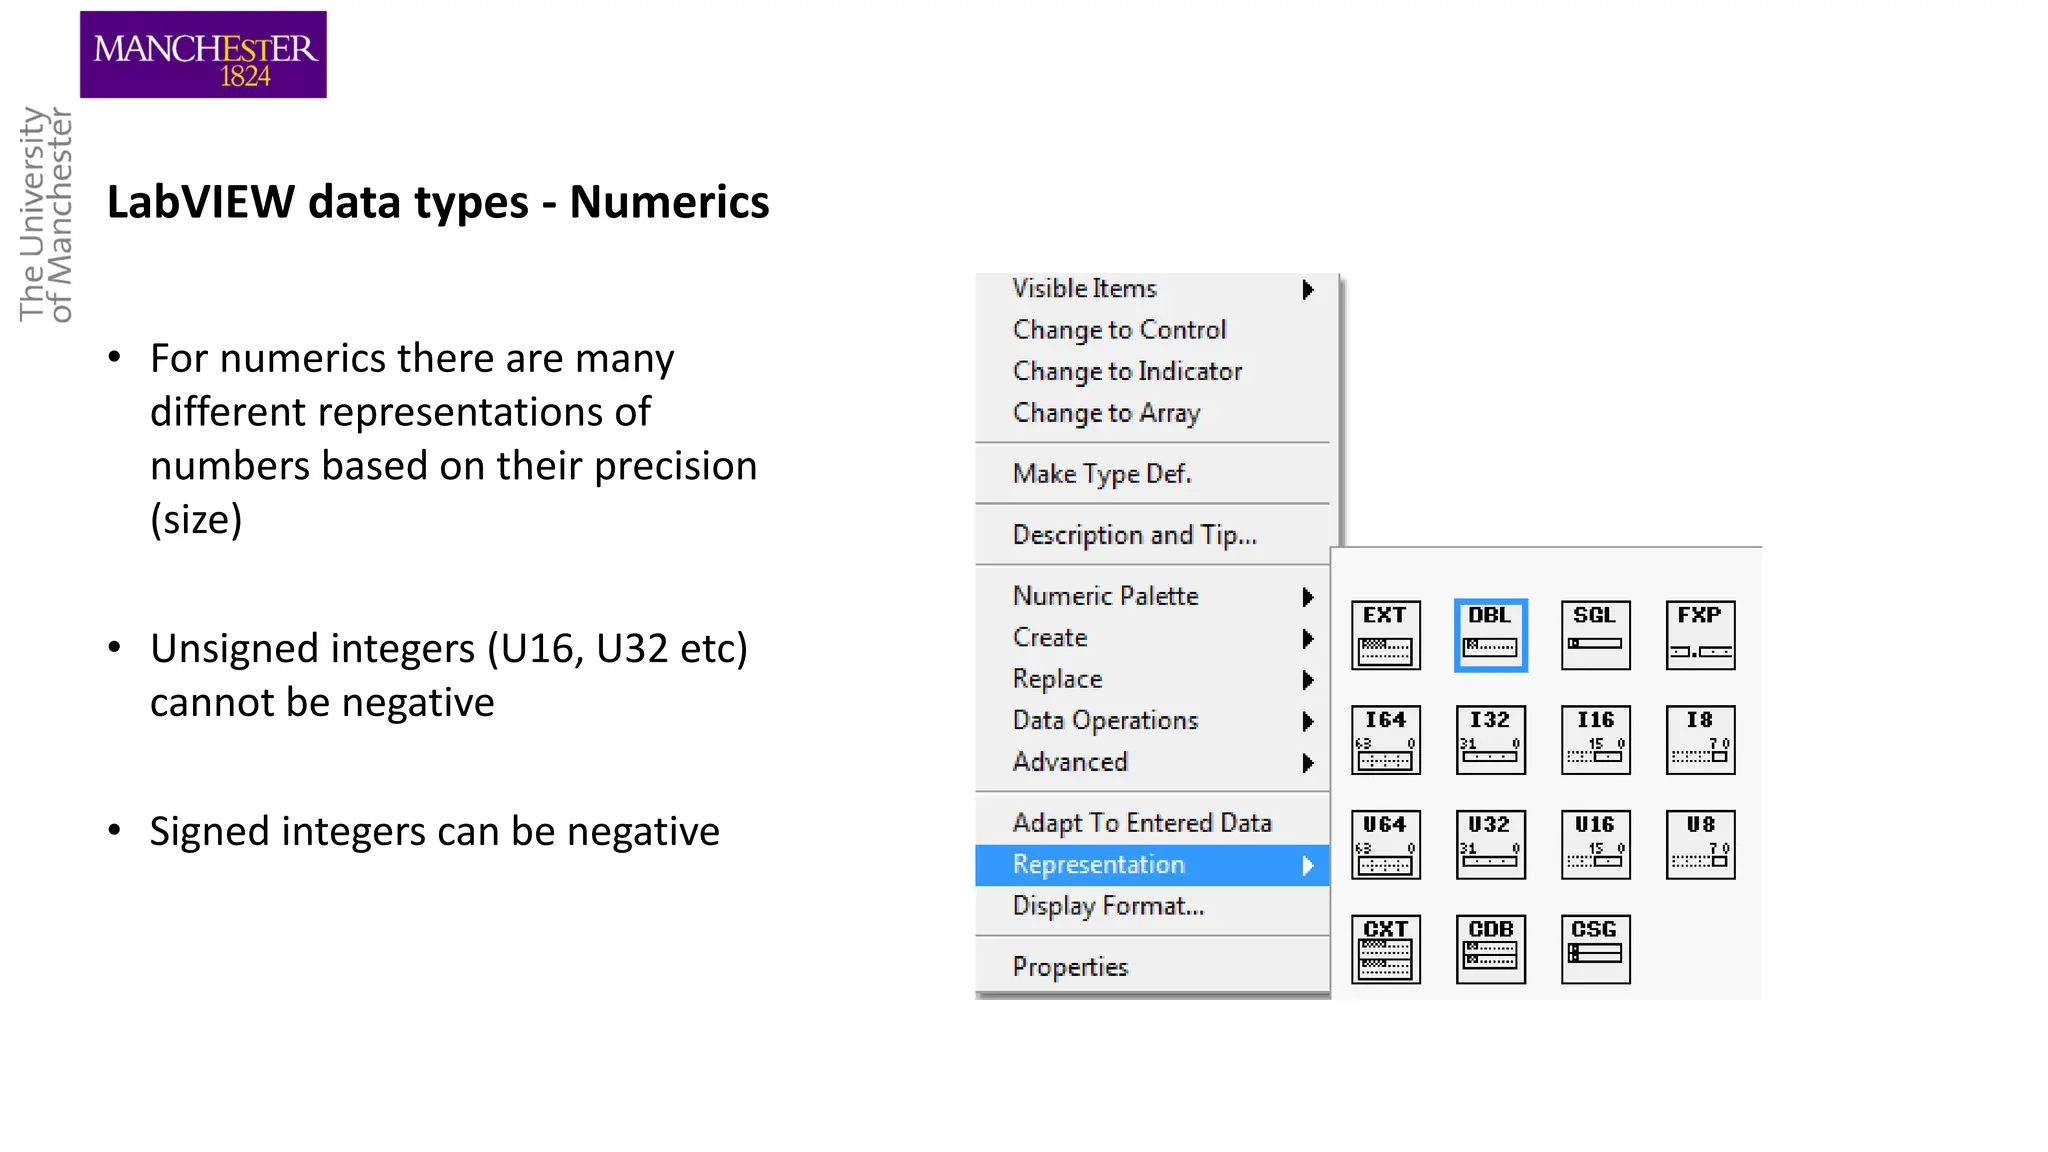
Task: Choose the U16 unsigned integer representation
Action: (1595, 845)
